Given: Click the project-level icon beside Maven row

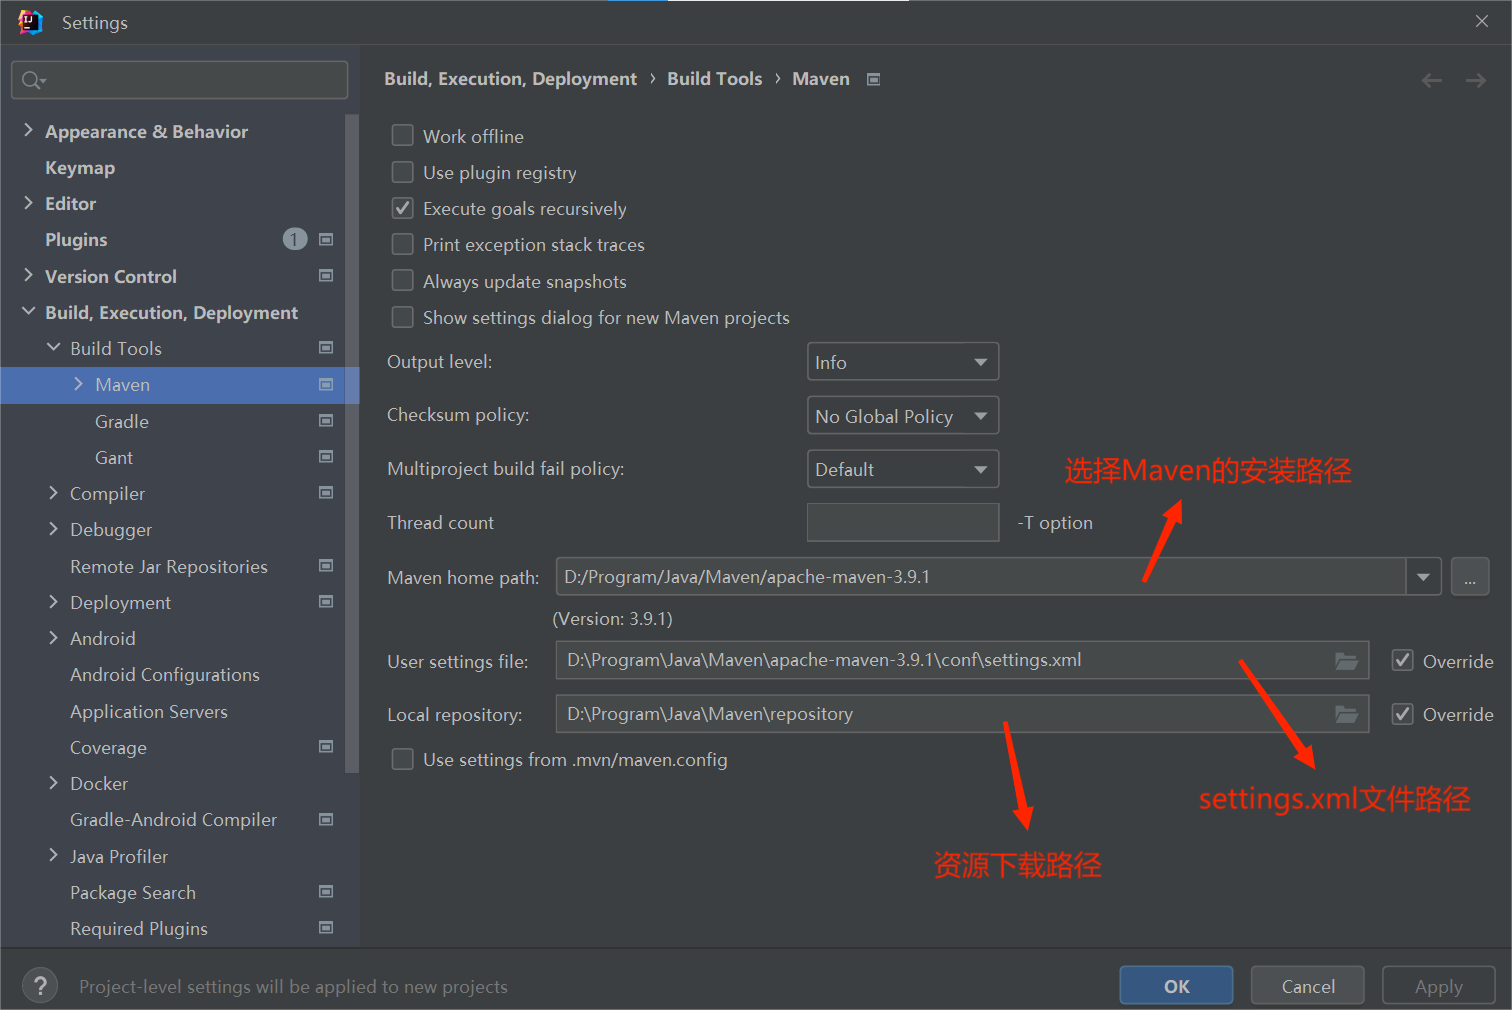Looking at the screenshot, I should (326, 384).
